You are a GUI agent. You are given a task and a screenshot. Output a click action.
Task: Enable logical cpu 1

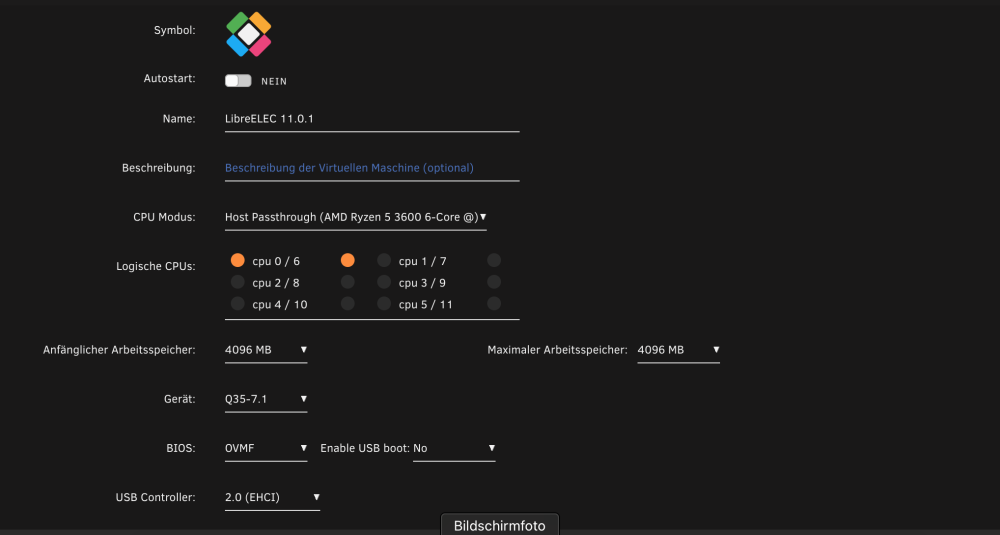coord(384,260)
